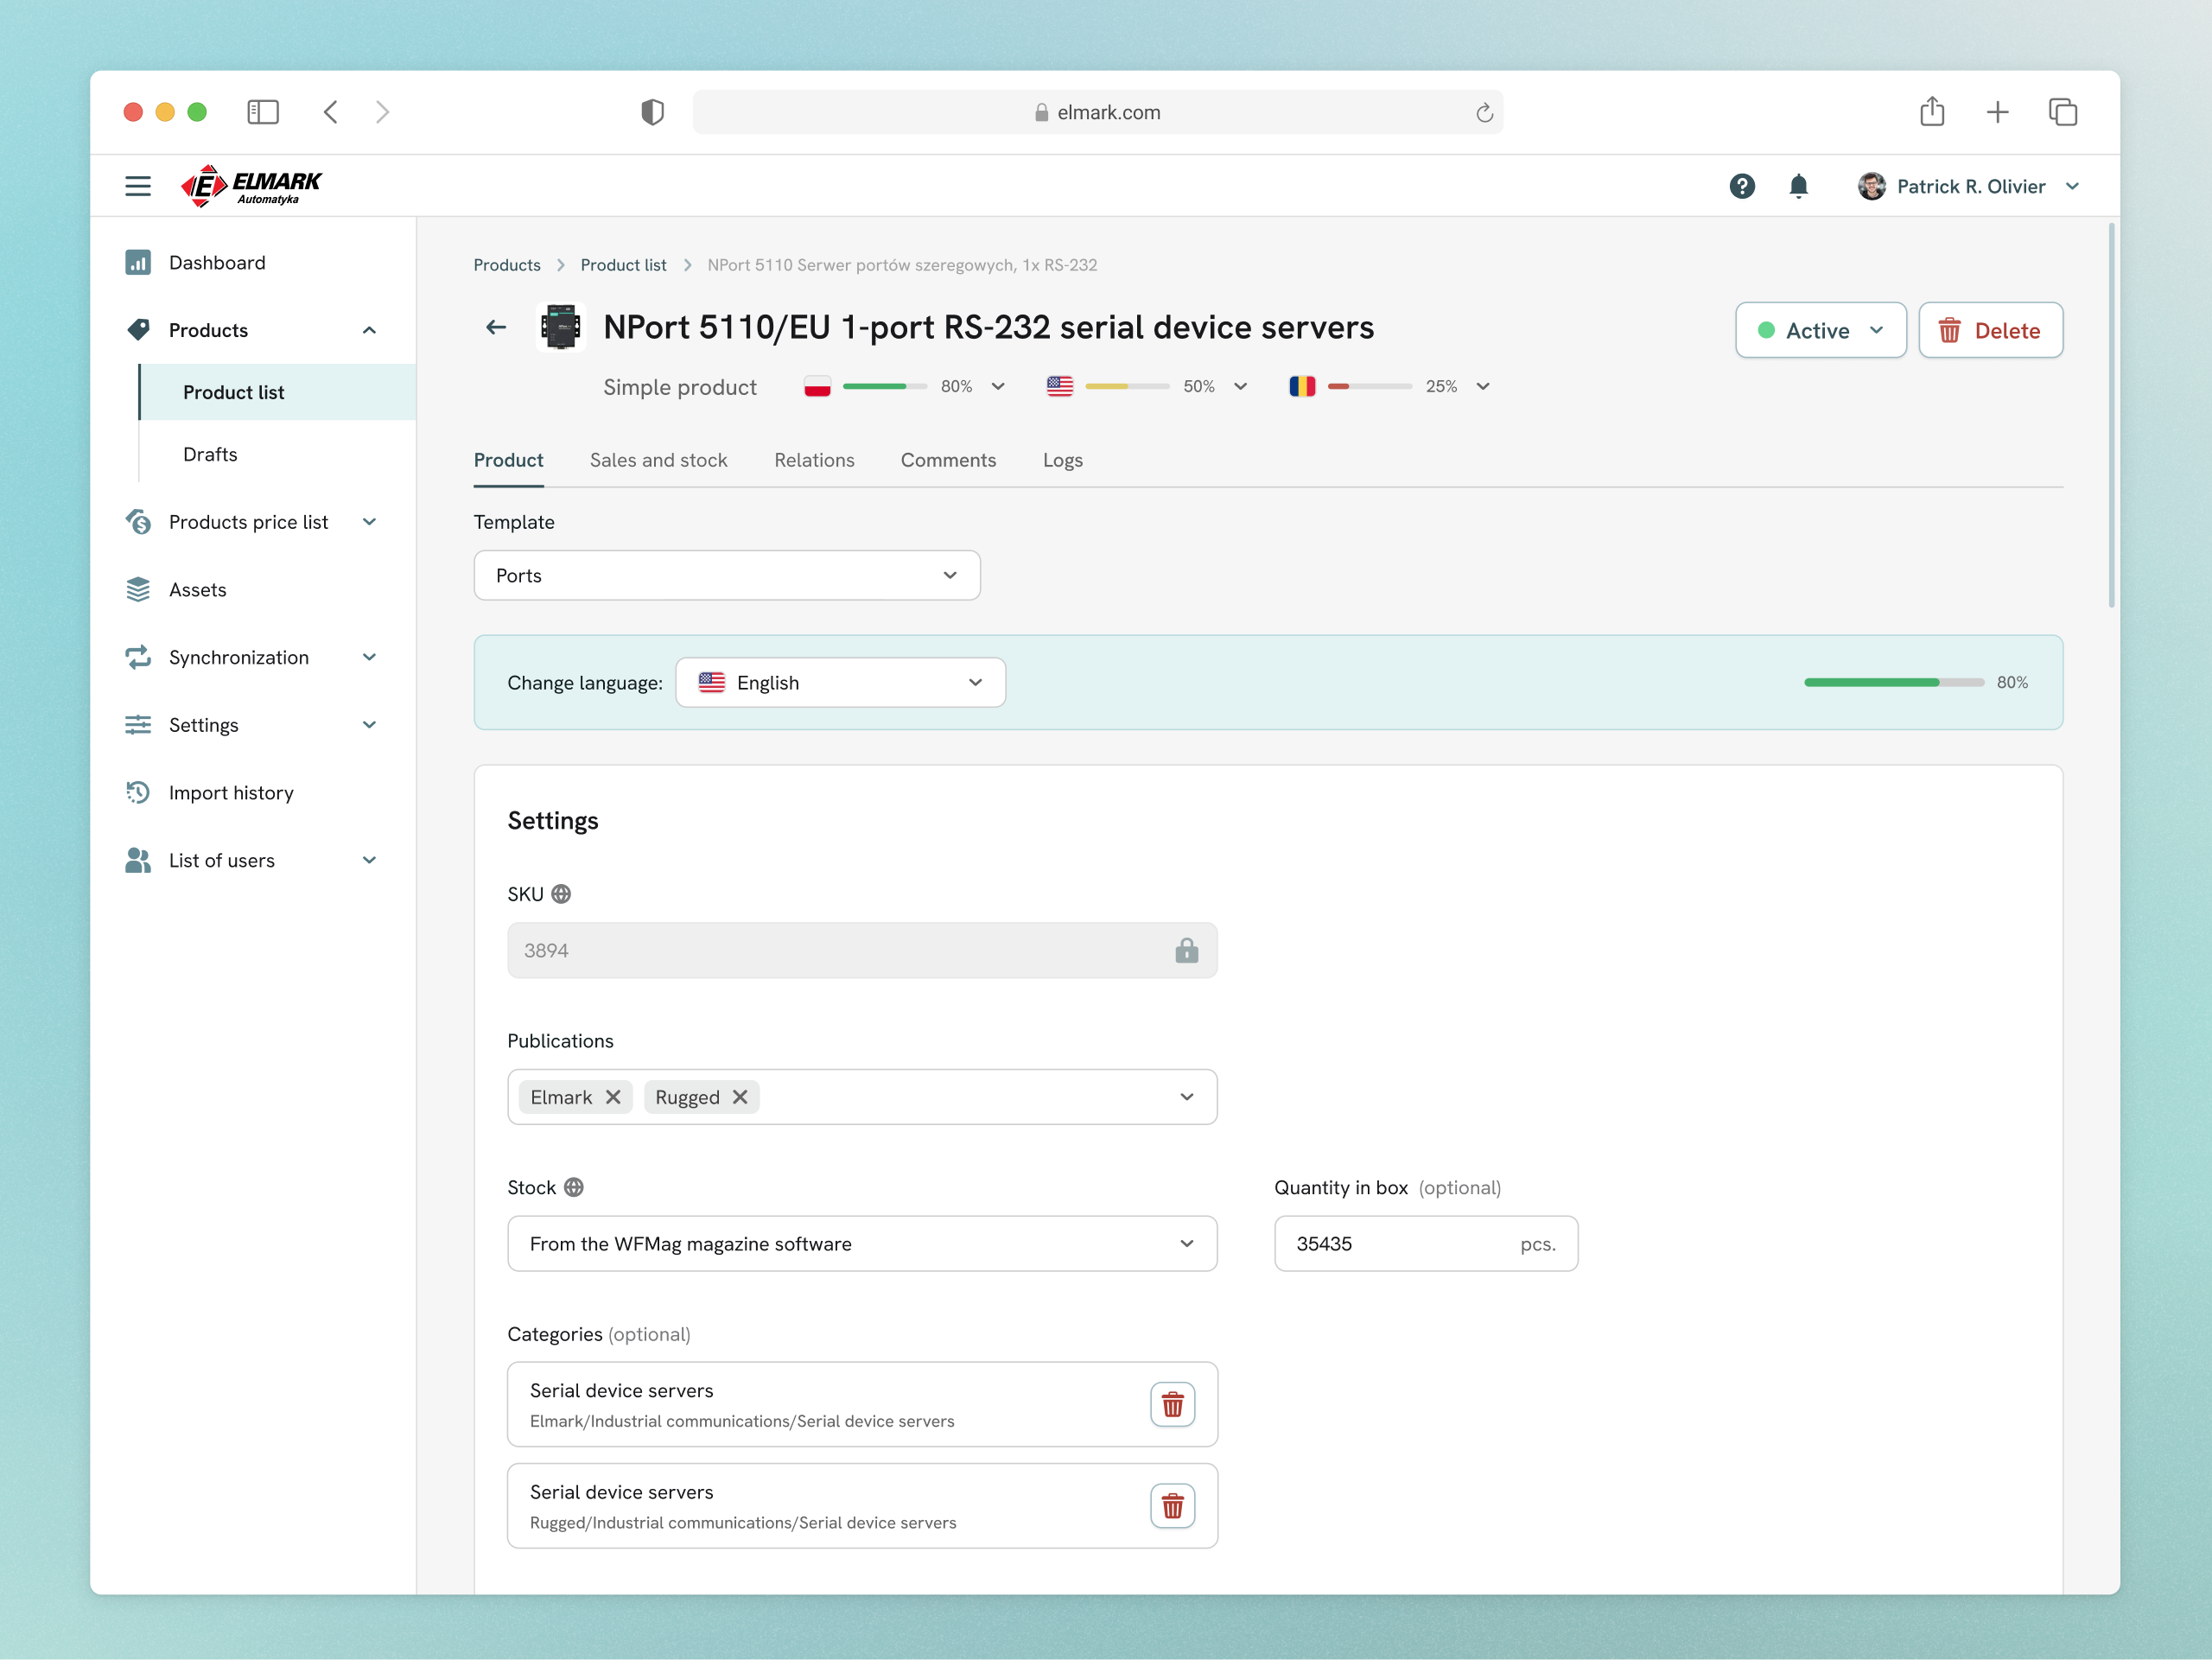Expand the US flag 50% completeness
Image resolution: width=2212 pixels, height=1660 pixels.
[x=1240, y=386]
